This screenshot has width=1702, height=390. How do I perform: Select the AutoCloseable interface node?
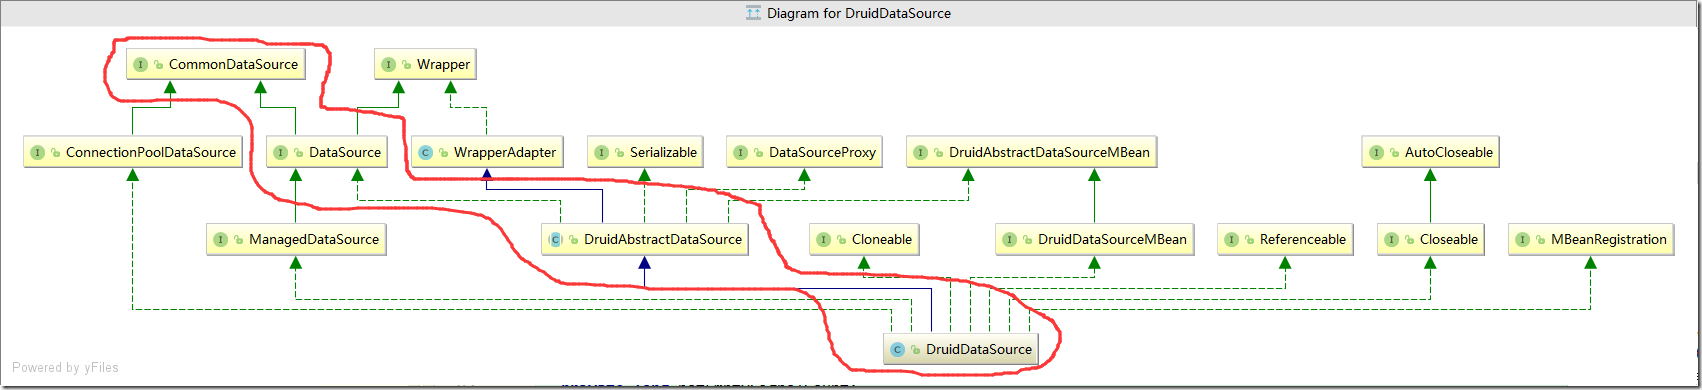[1430, 152]
